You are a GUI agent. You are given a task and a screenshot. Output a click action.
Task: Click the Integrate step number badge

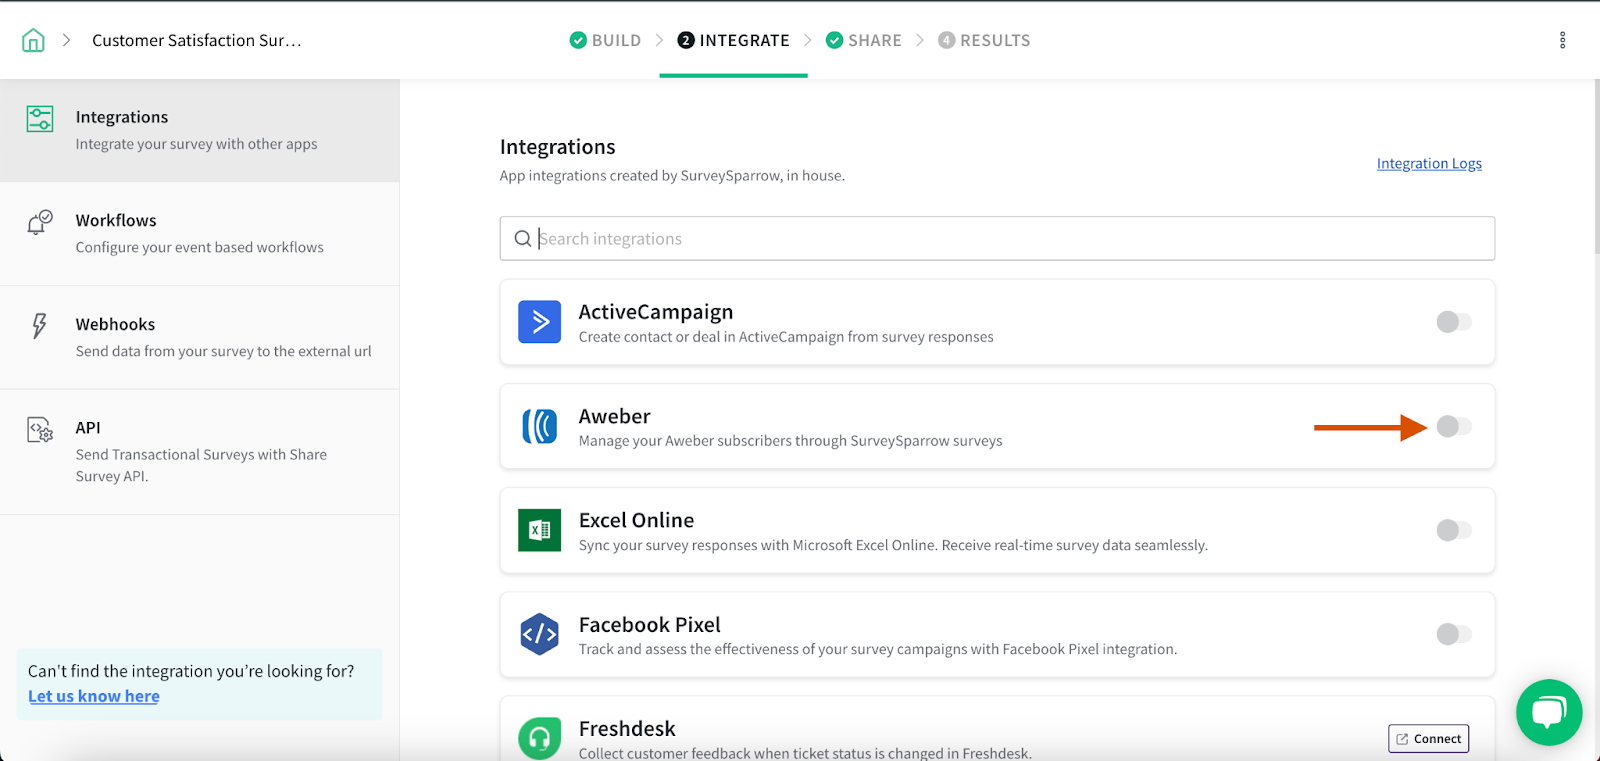coord(686,40)
